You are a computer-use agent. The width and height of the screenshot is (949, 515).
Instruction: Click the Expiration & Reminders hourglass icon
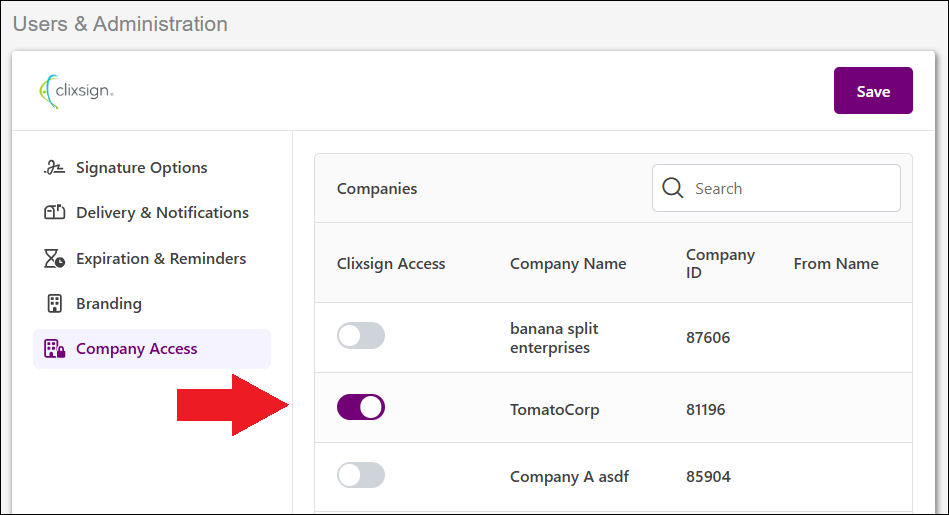point(54,258)
